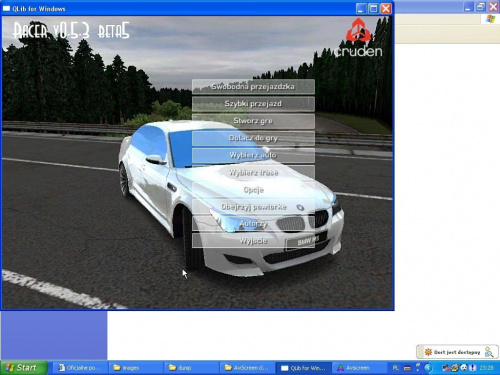The image size is (500, 375).
Task: Click the Windows Start button
Action: click(23, 368)
